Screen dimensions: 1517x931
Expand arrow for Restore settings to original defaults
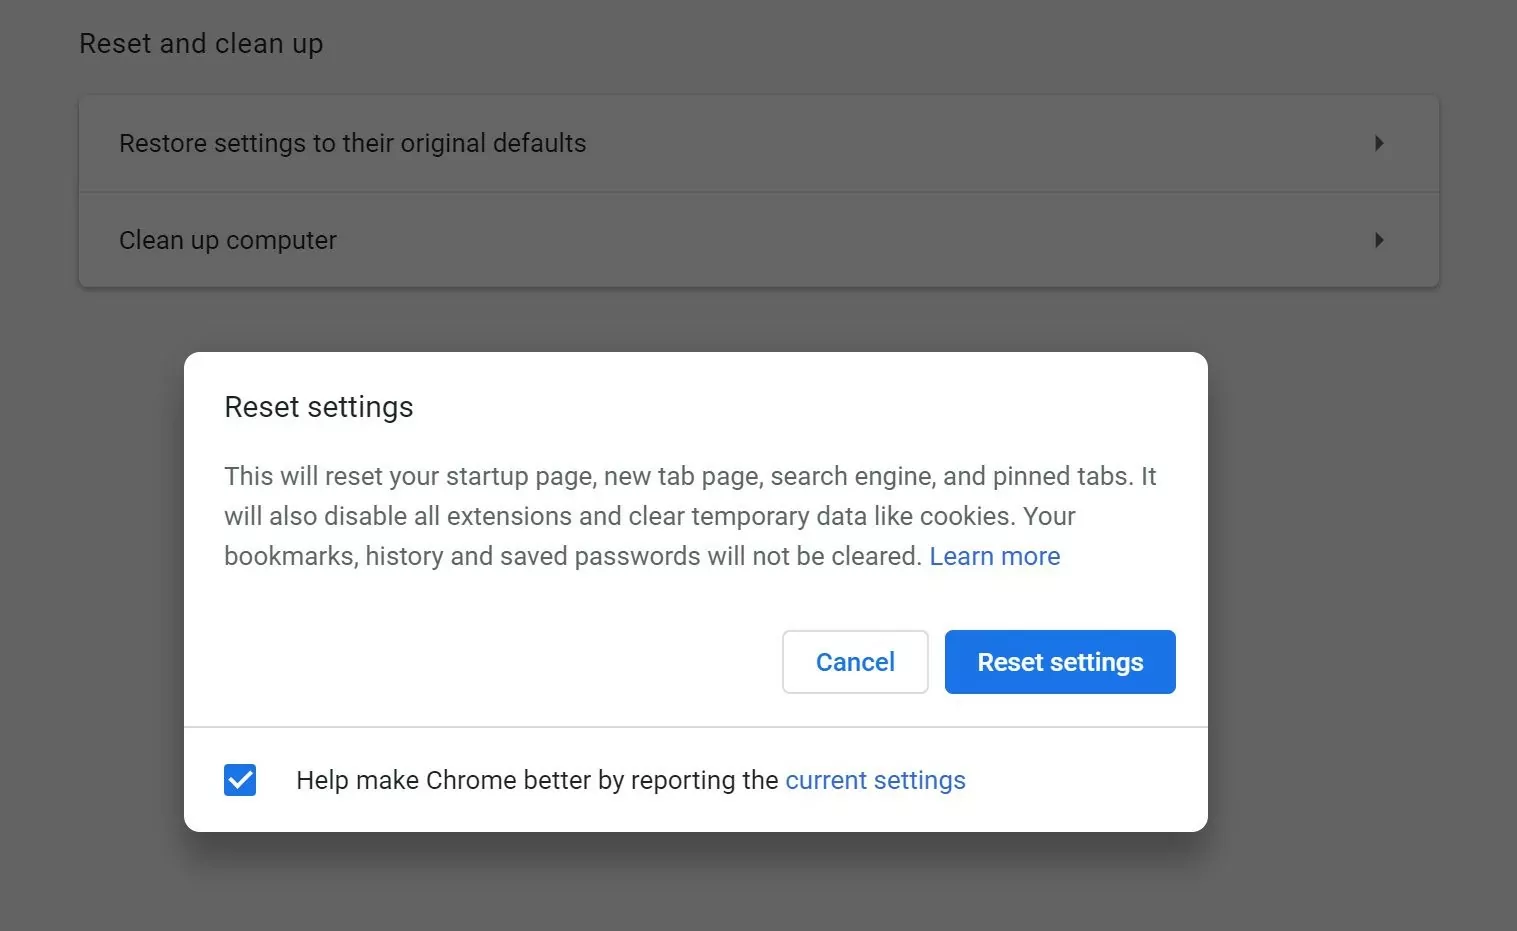(x=1379, y=143)
